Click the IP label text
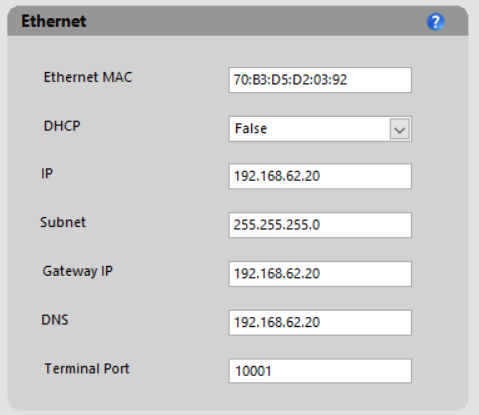 tap(47, 173)
